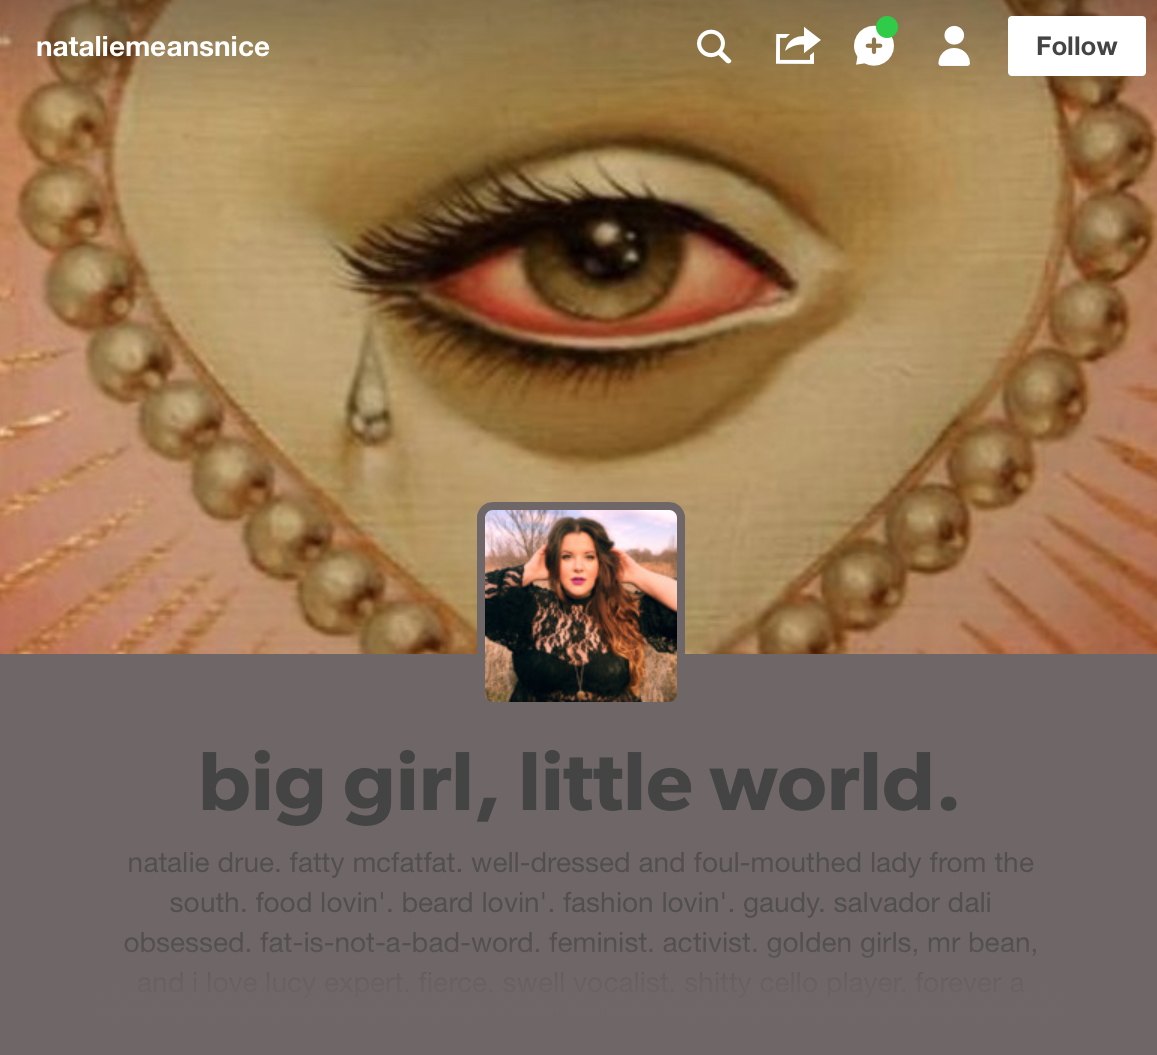
Task: Click the account person icon
Action: (x=953, y=46)
